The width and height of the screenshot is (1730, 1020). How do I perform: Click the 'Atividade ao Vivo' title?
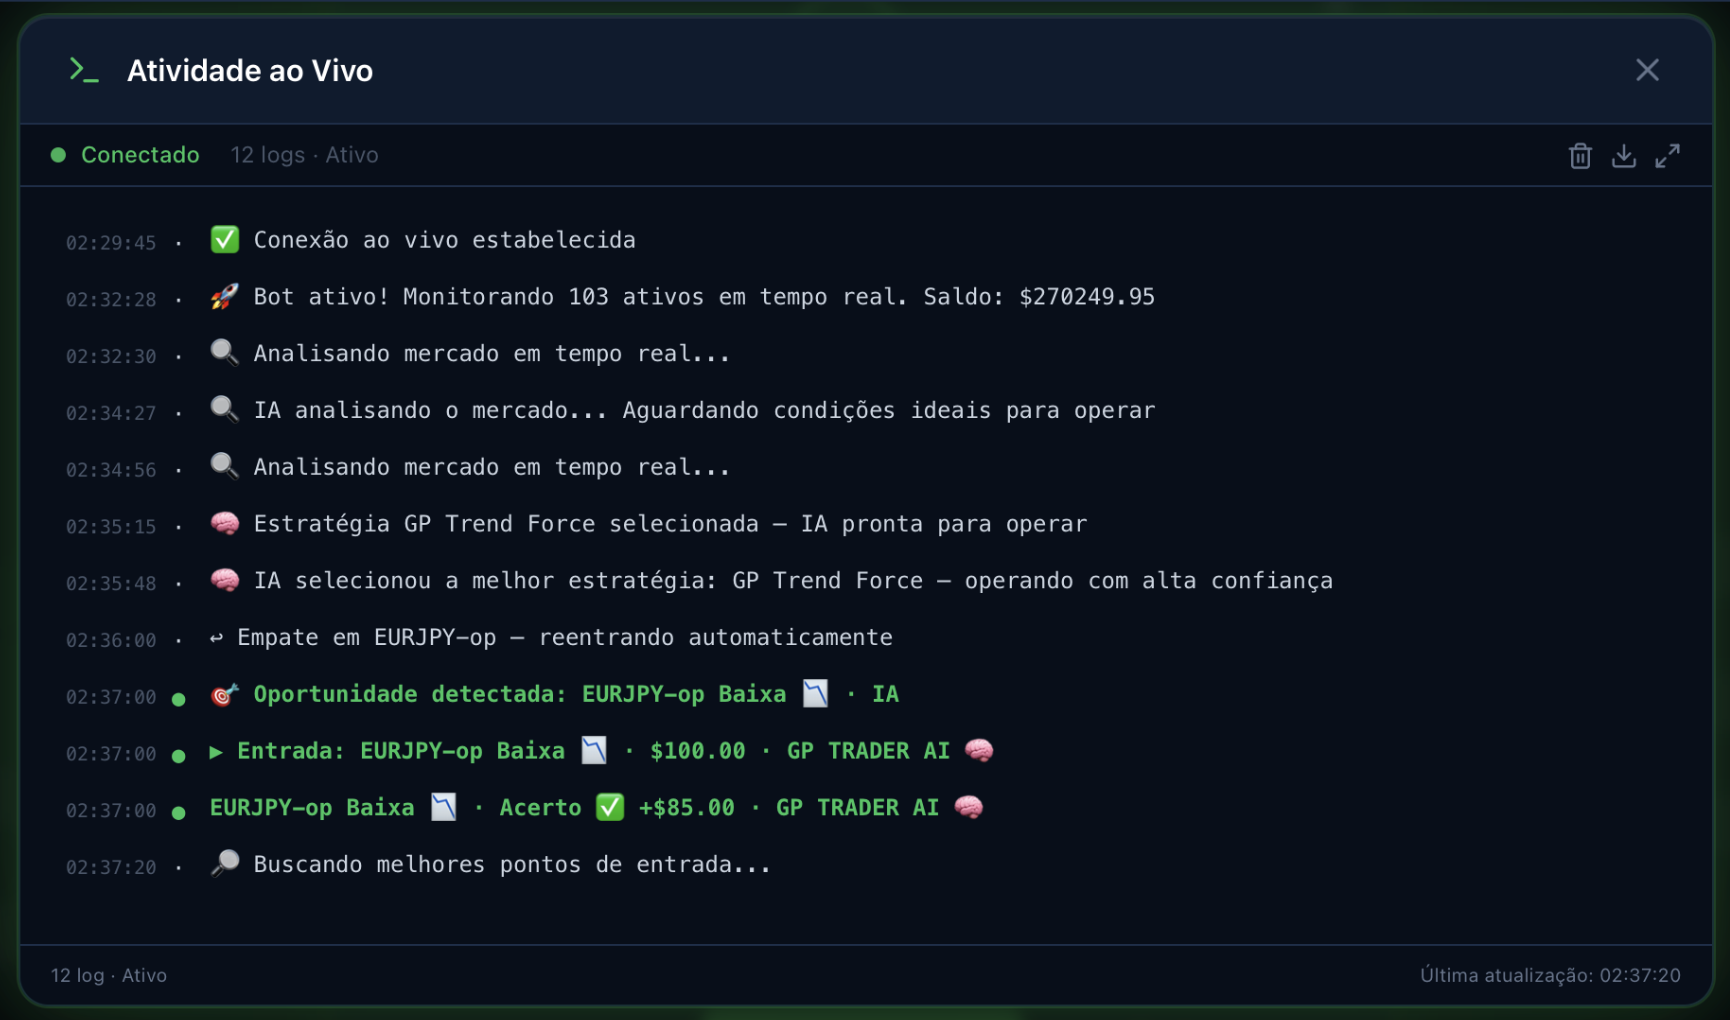click(x=250, y=70)
